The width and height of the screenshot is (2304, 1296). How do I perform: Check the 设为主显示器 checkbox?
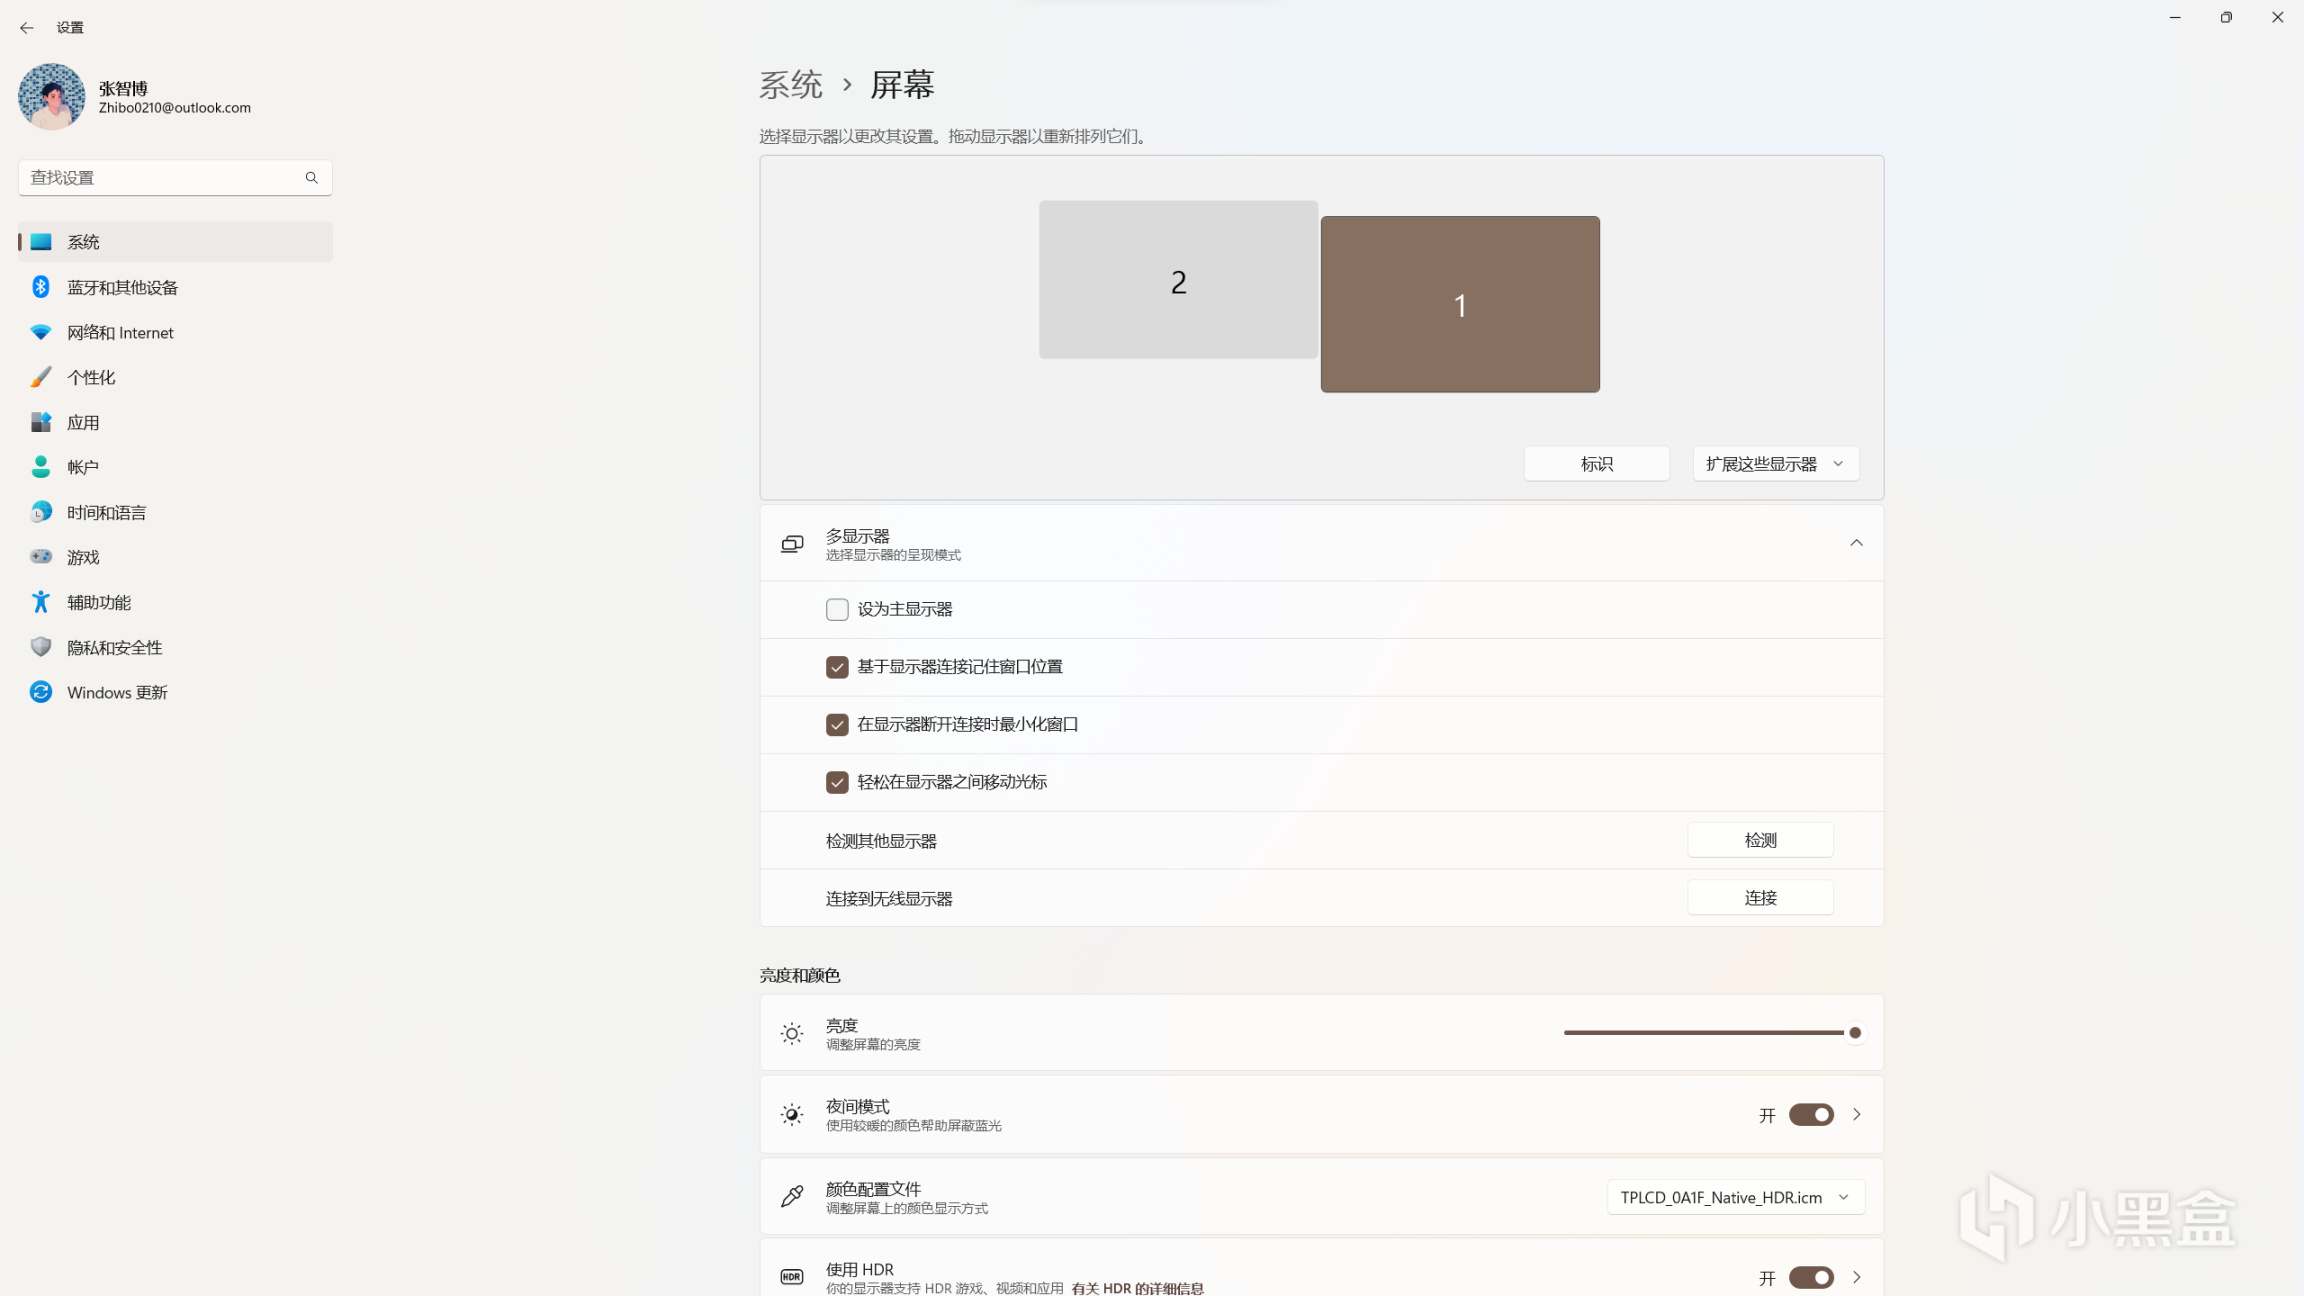tap(837, 609)
